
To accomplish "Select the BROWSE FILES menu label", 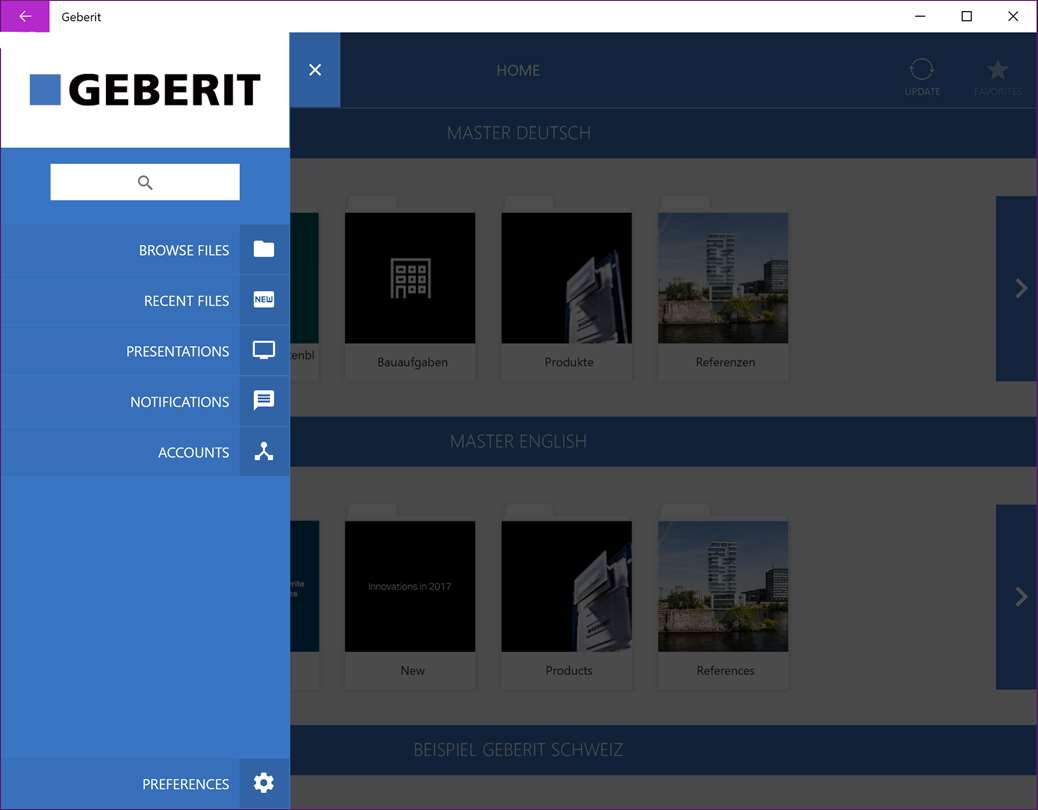I will pos(184,250).
